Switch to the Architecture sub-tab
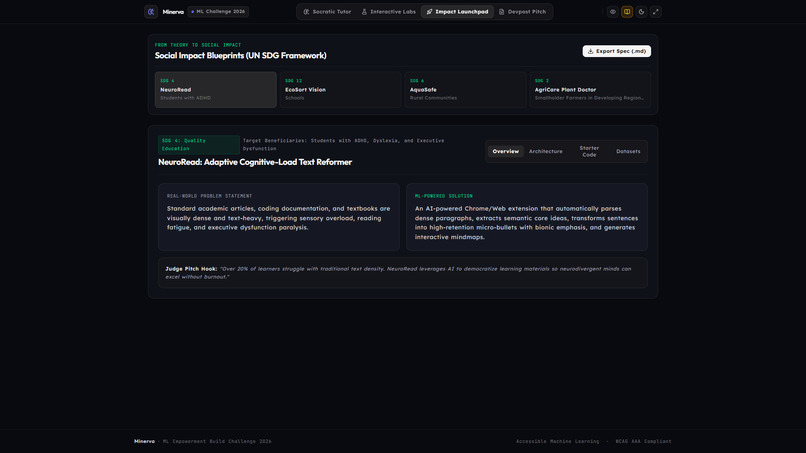Image resolution: width=806 pixels, height=453 pixels. point(546,151)
